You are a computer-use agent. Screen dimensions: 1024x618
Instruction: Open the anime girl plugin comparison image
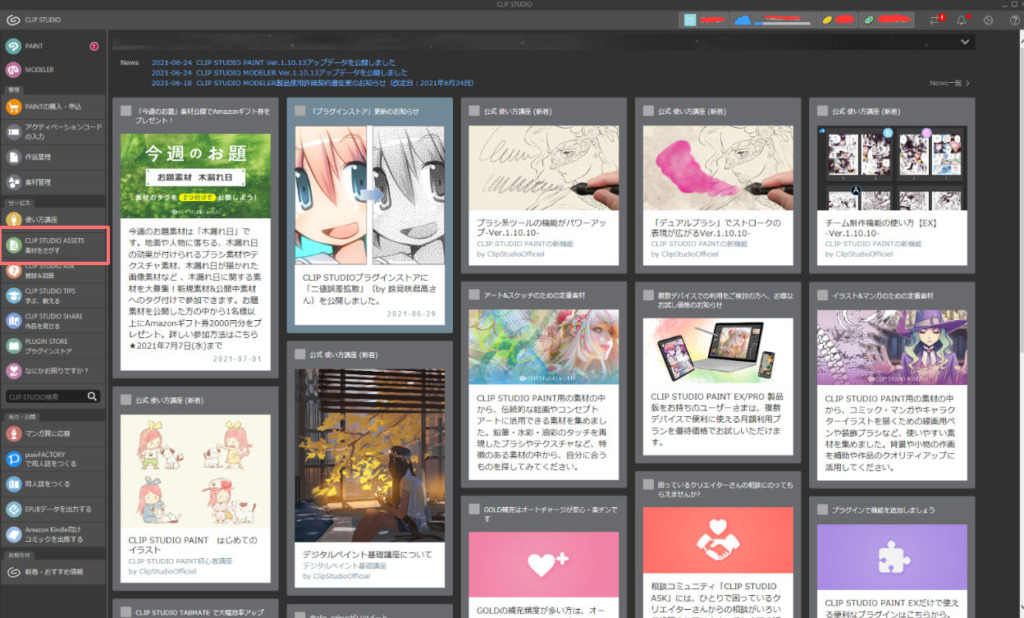pyautogui.click(x=370, y=195)
